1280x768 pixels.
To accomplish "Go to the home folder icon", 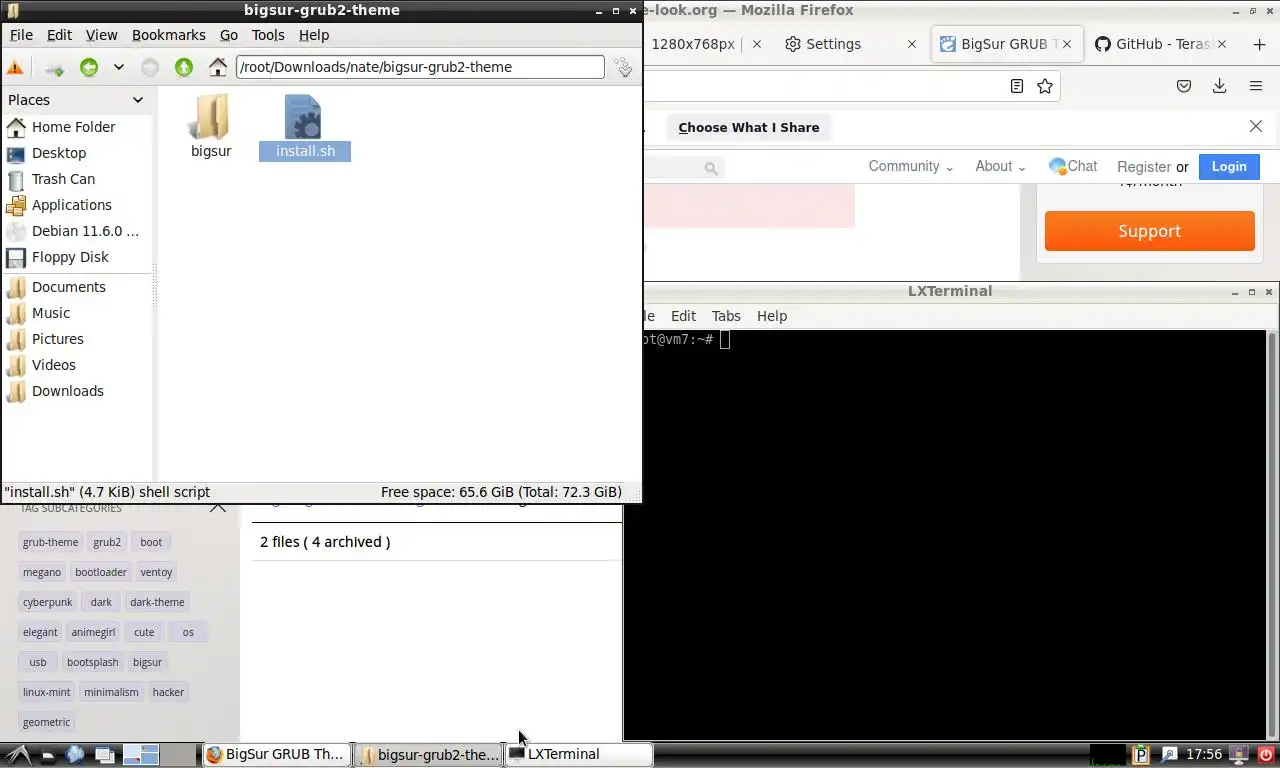I will 218,67.
